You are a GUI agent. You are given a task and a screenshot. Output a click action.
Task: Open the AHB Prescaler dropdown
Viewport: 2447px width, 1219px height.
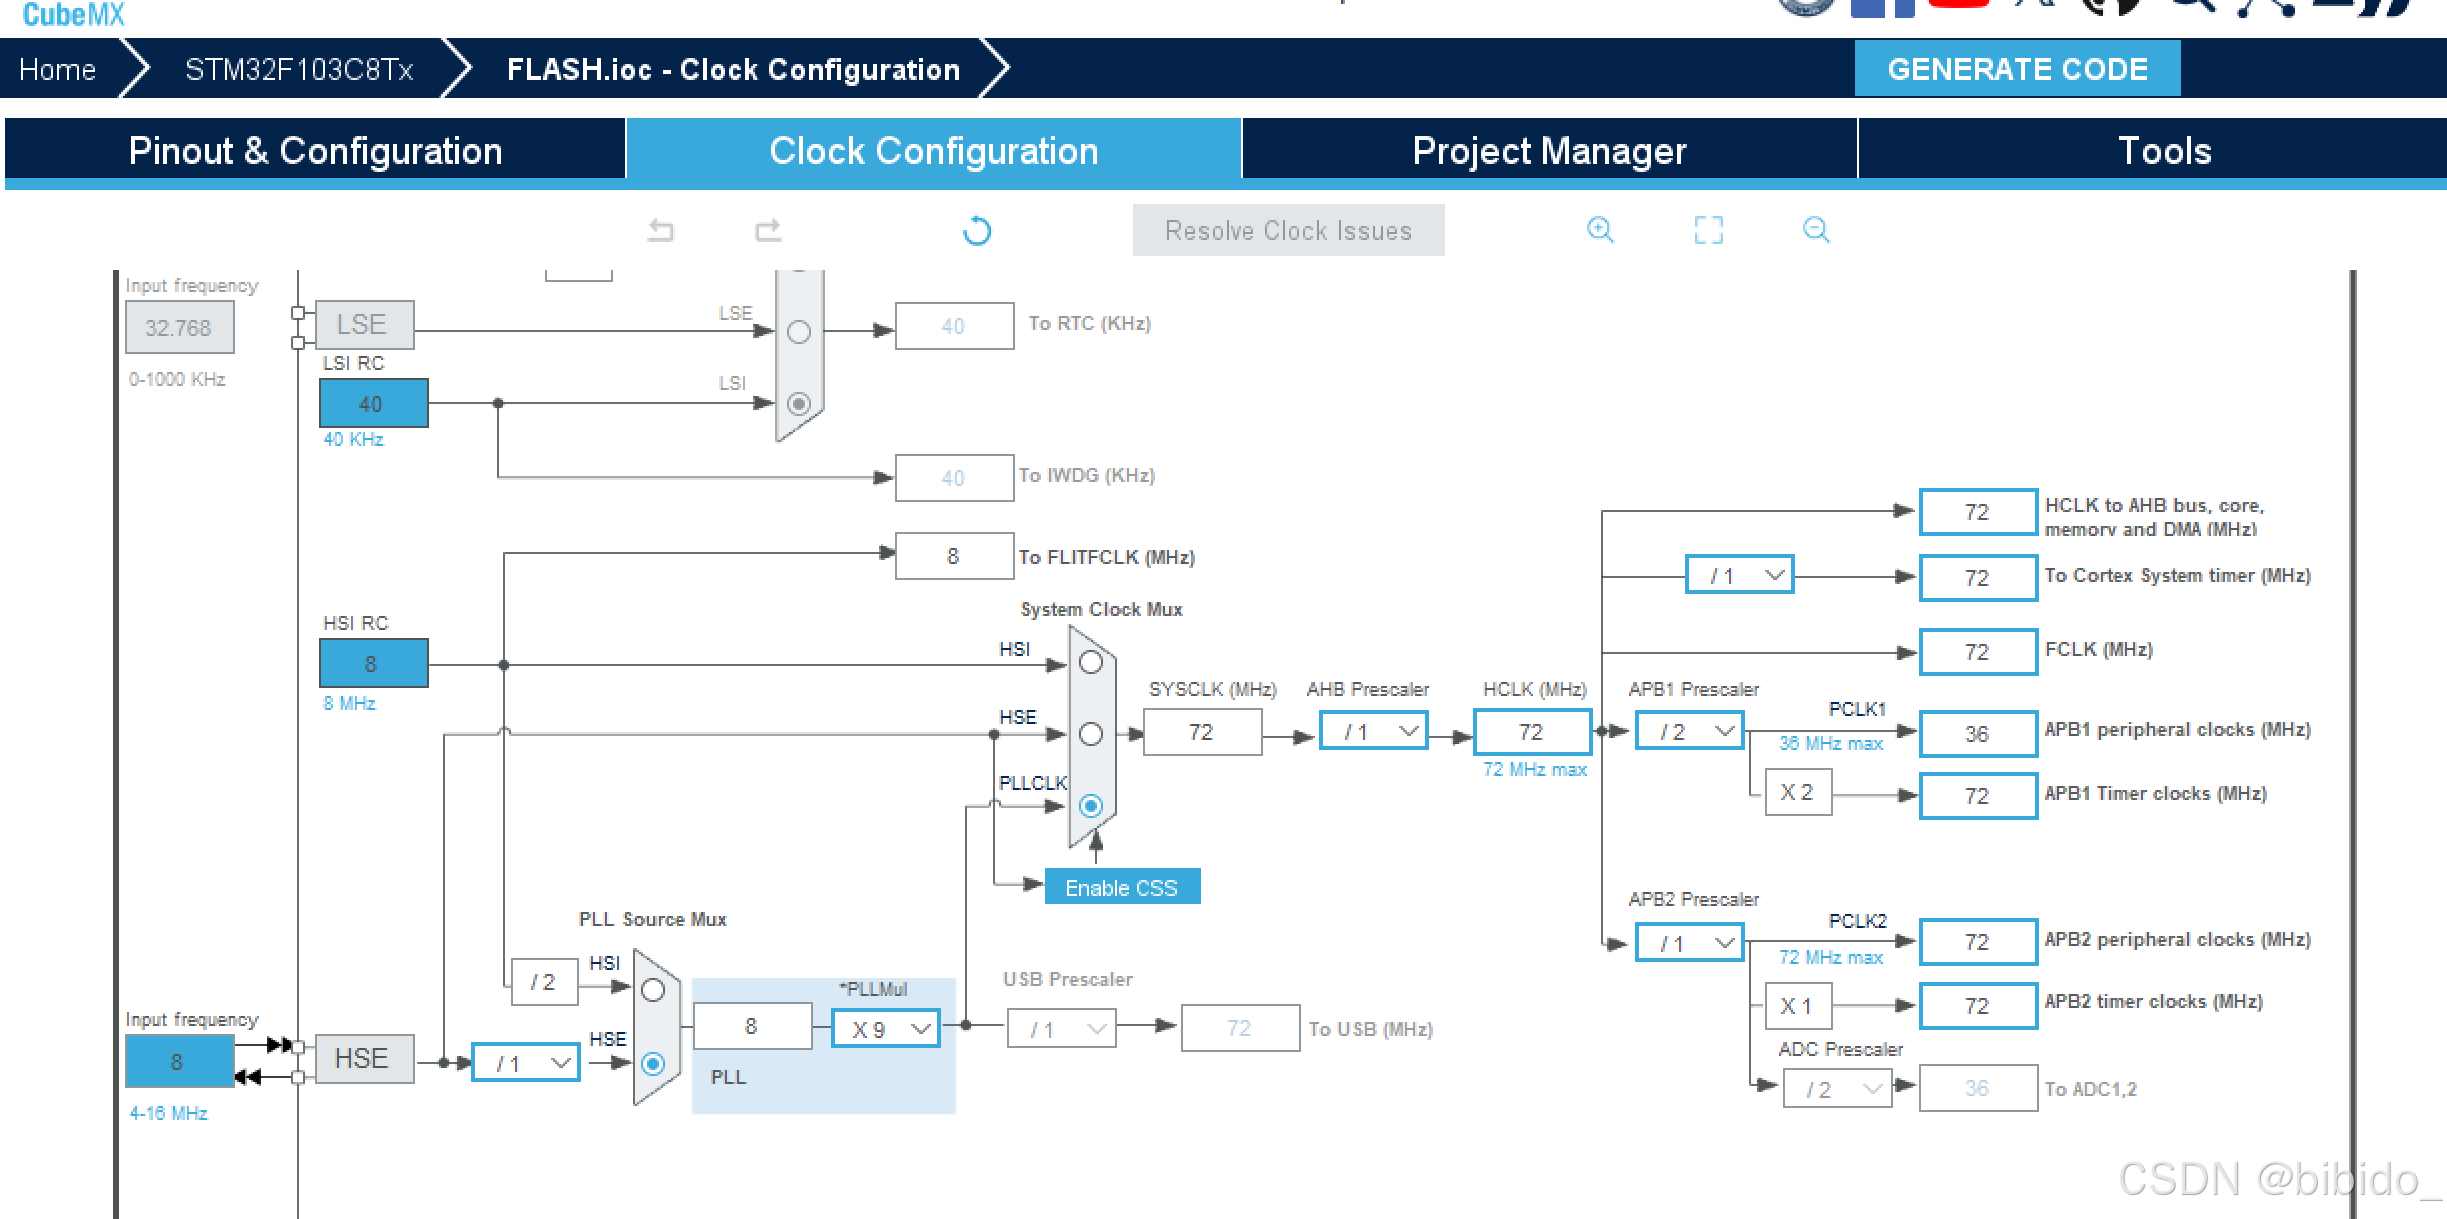point(1374,731)
